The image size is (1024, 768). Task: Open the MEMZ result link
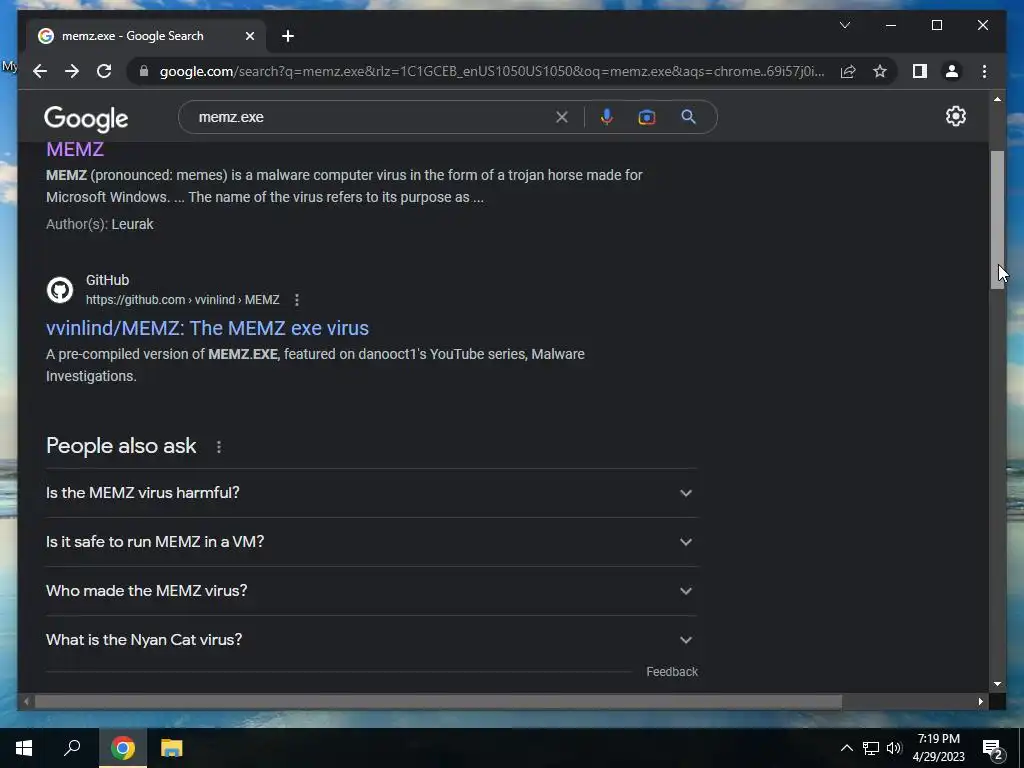click(75, 149)
